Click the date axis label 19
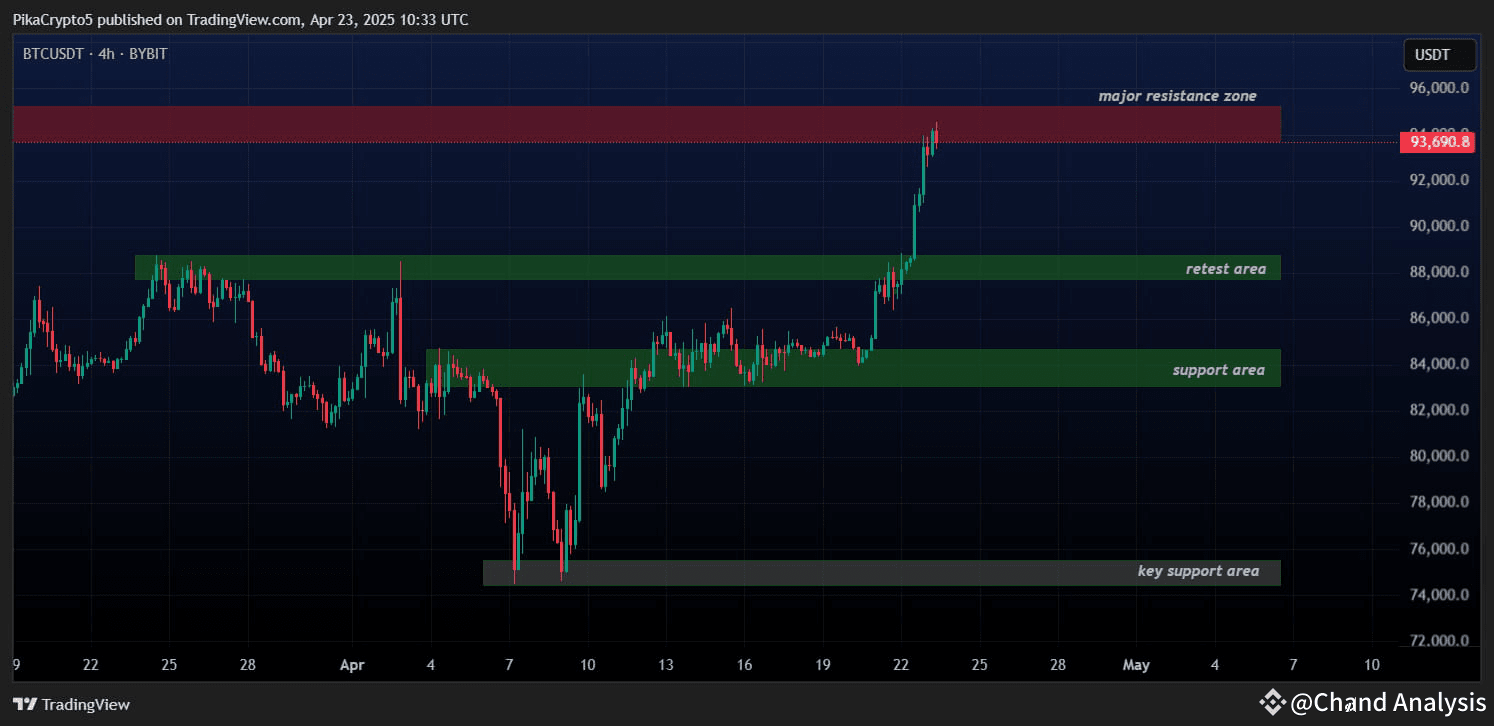1494x726 pixels. click(822, 665)
